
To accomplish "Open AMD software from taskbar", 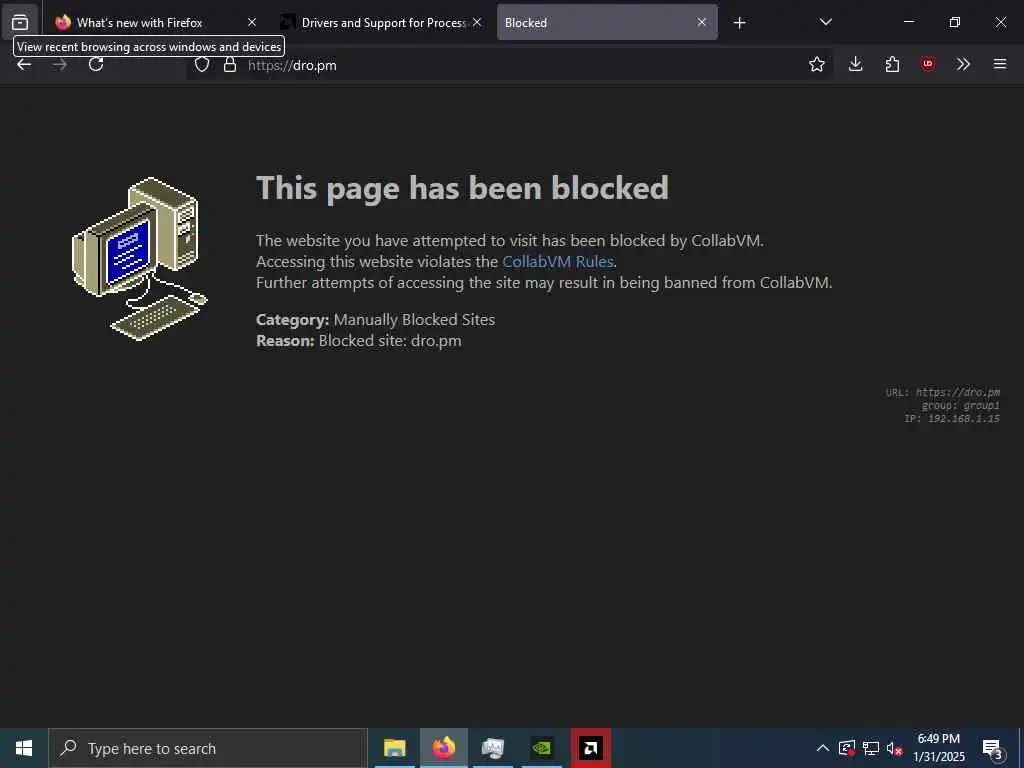I will (590, 748).
